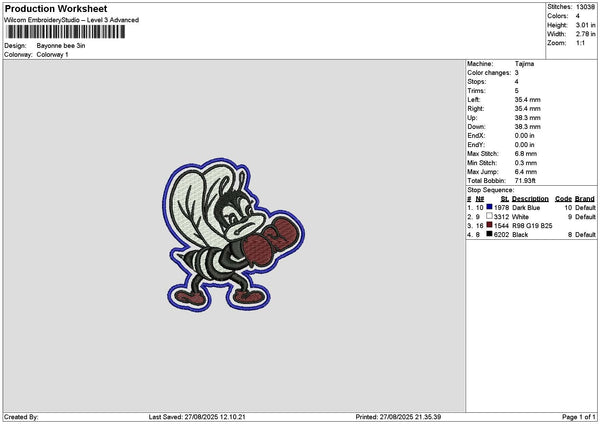Click the Max Stitch value '6.8 mm'
Viewport: 600px width, 424px height.
coord(526,154)
